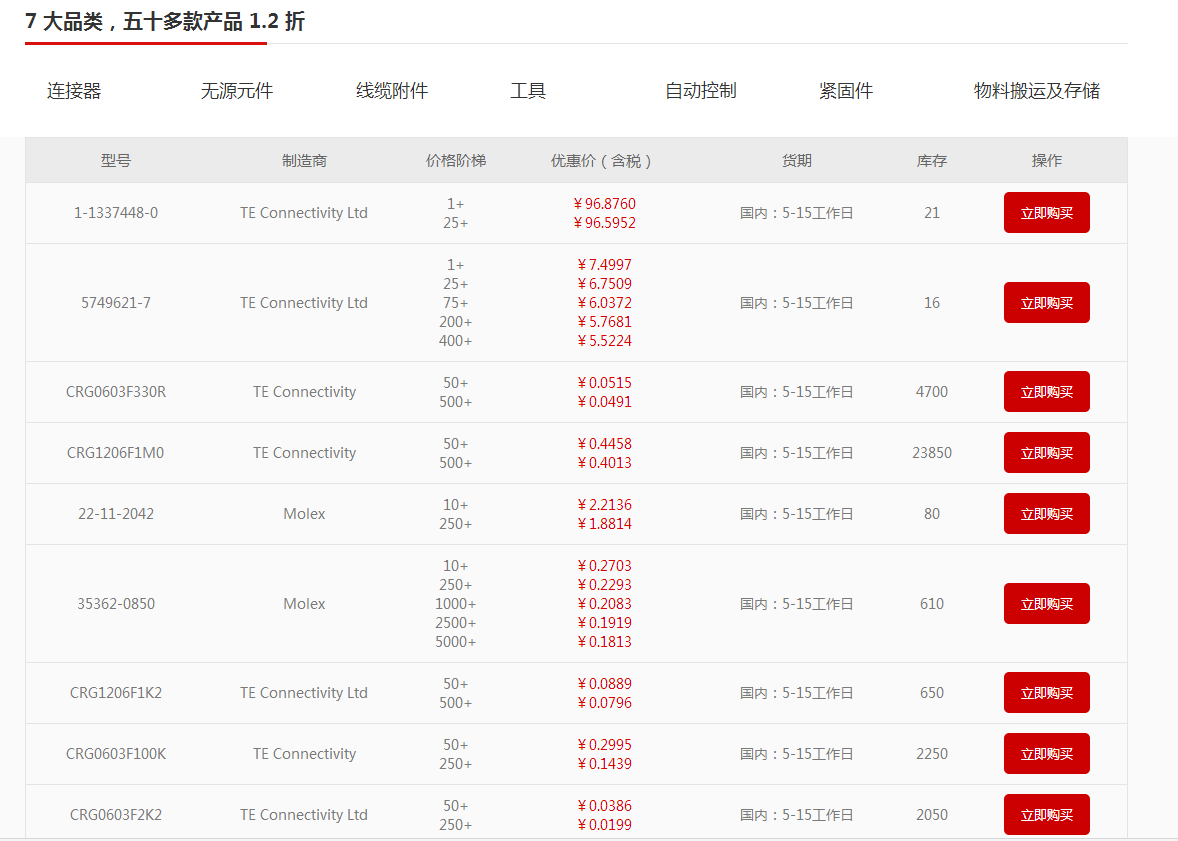Purchase CRG0603F2K2 with 立即购买 button
Image resolution: width=1178 pixels, height=841 pixels.
click(x=1046, y=815)
